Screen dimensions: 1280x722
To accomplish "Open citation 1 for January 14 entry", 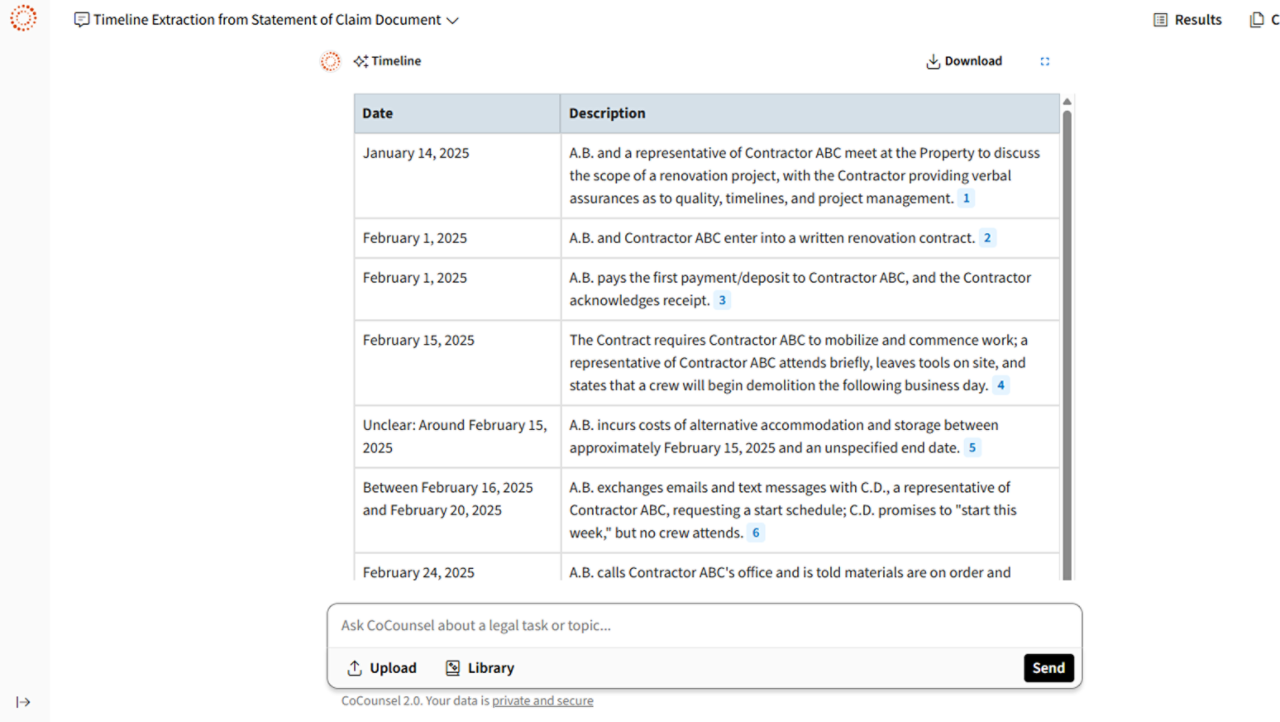I will (x=966, y=198).
